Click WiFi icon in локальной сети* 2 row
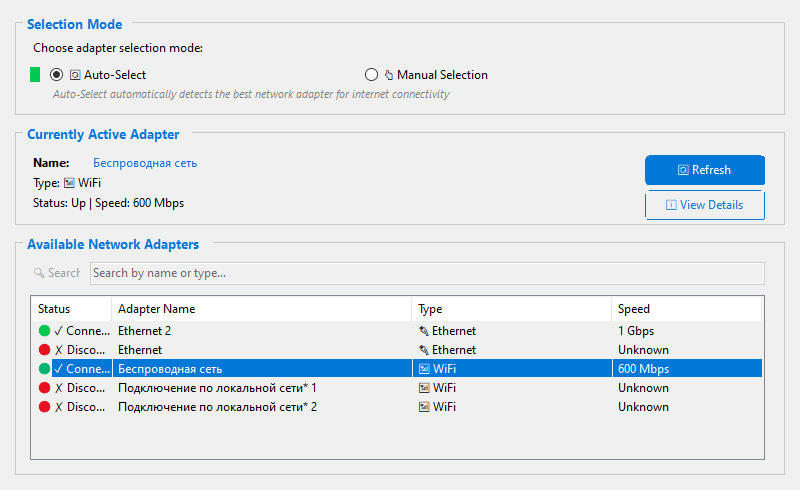 click(x=424, y=407)
